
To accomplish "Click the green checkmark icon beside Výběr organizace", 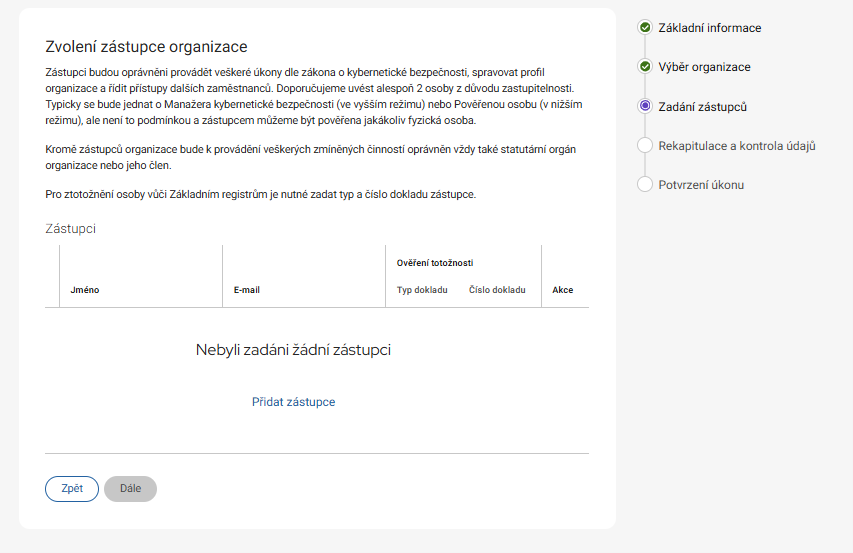I will tap(644, 67).
